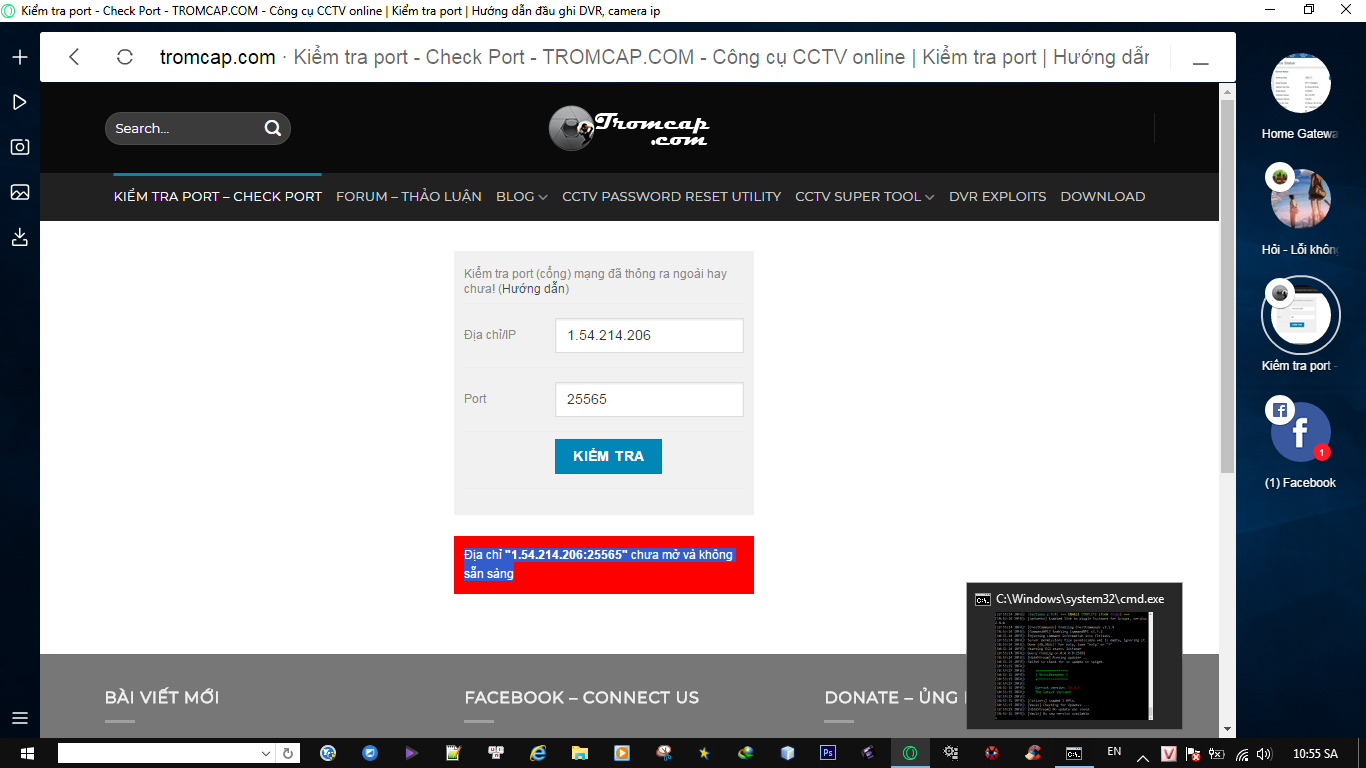The width and height of the screenshot is (1366, 768).
Task: Open the orange media player taskbar icon
Action: 621,753
